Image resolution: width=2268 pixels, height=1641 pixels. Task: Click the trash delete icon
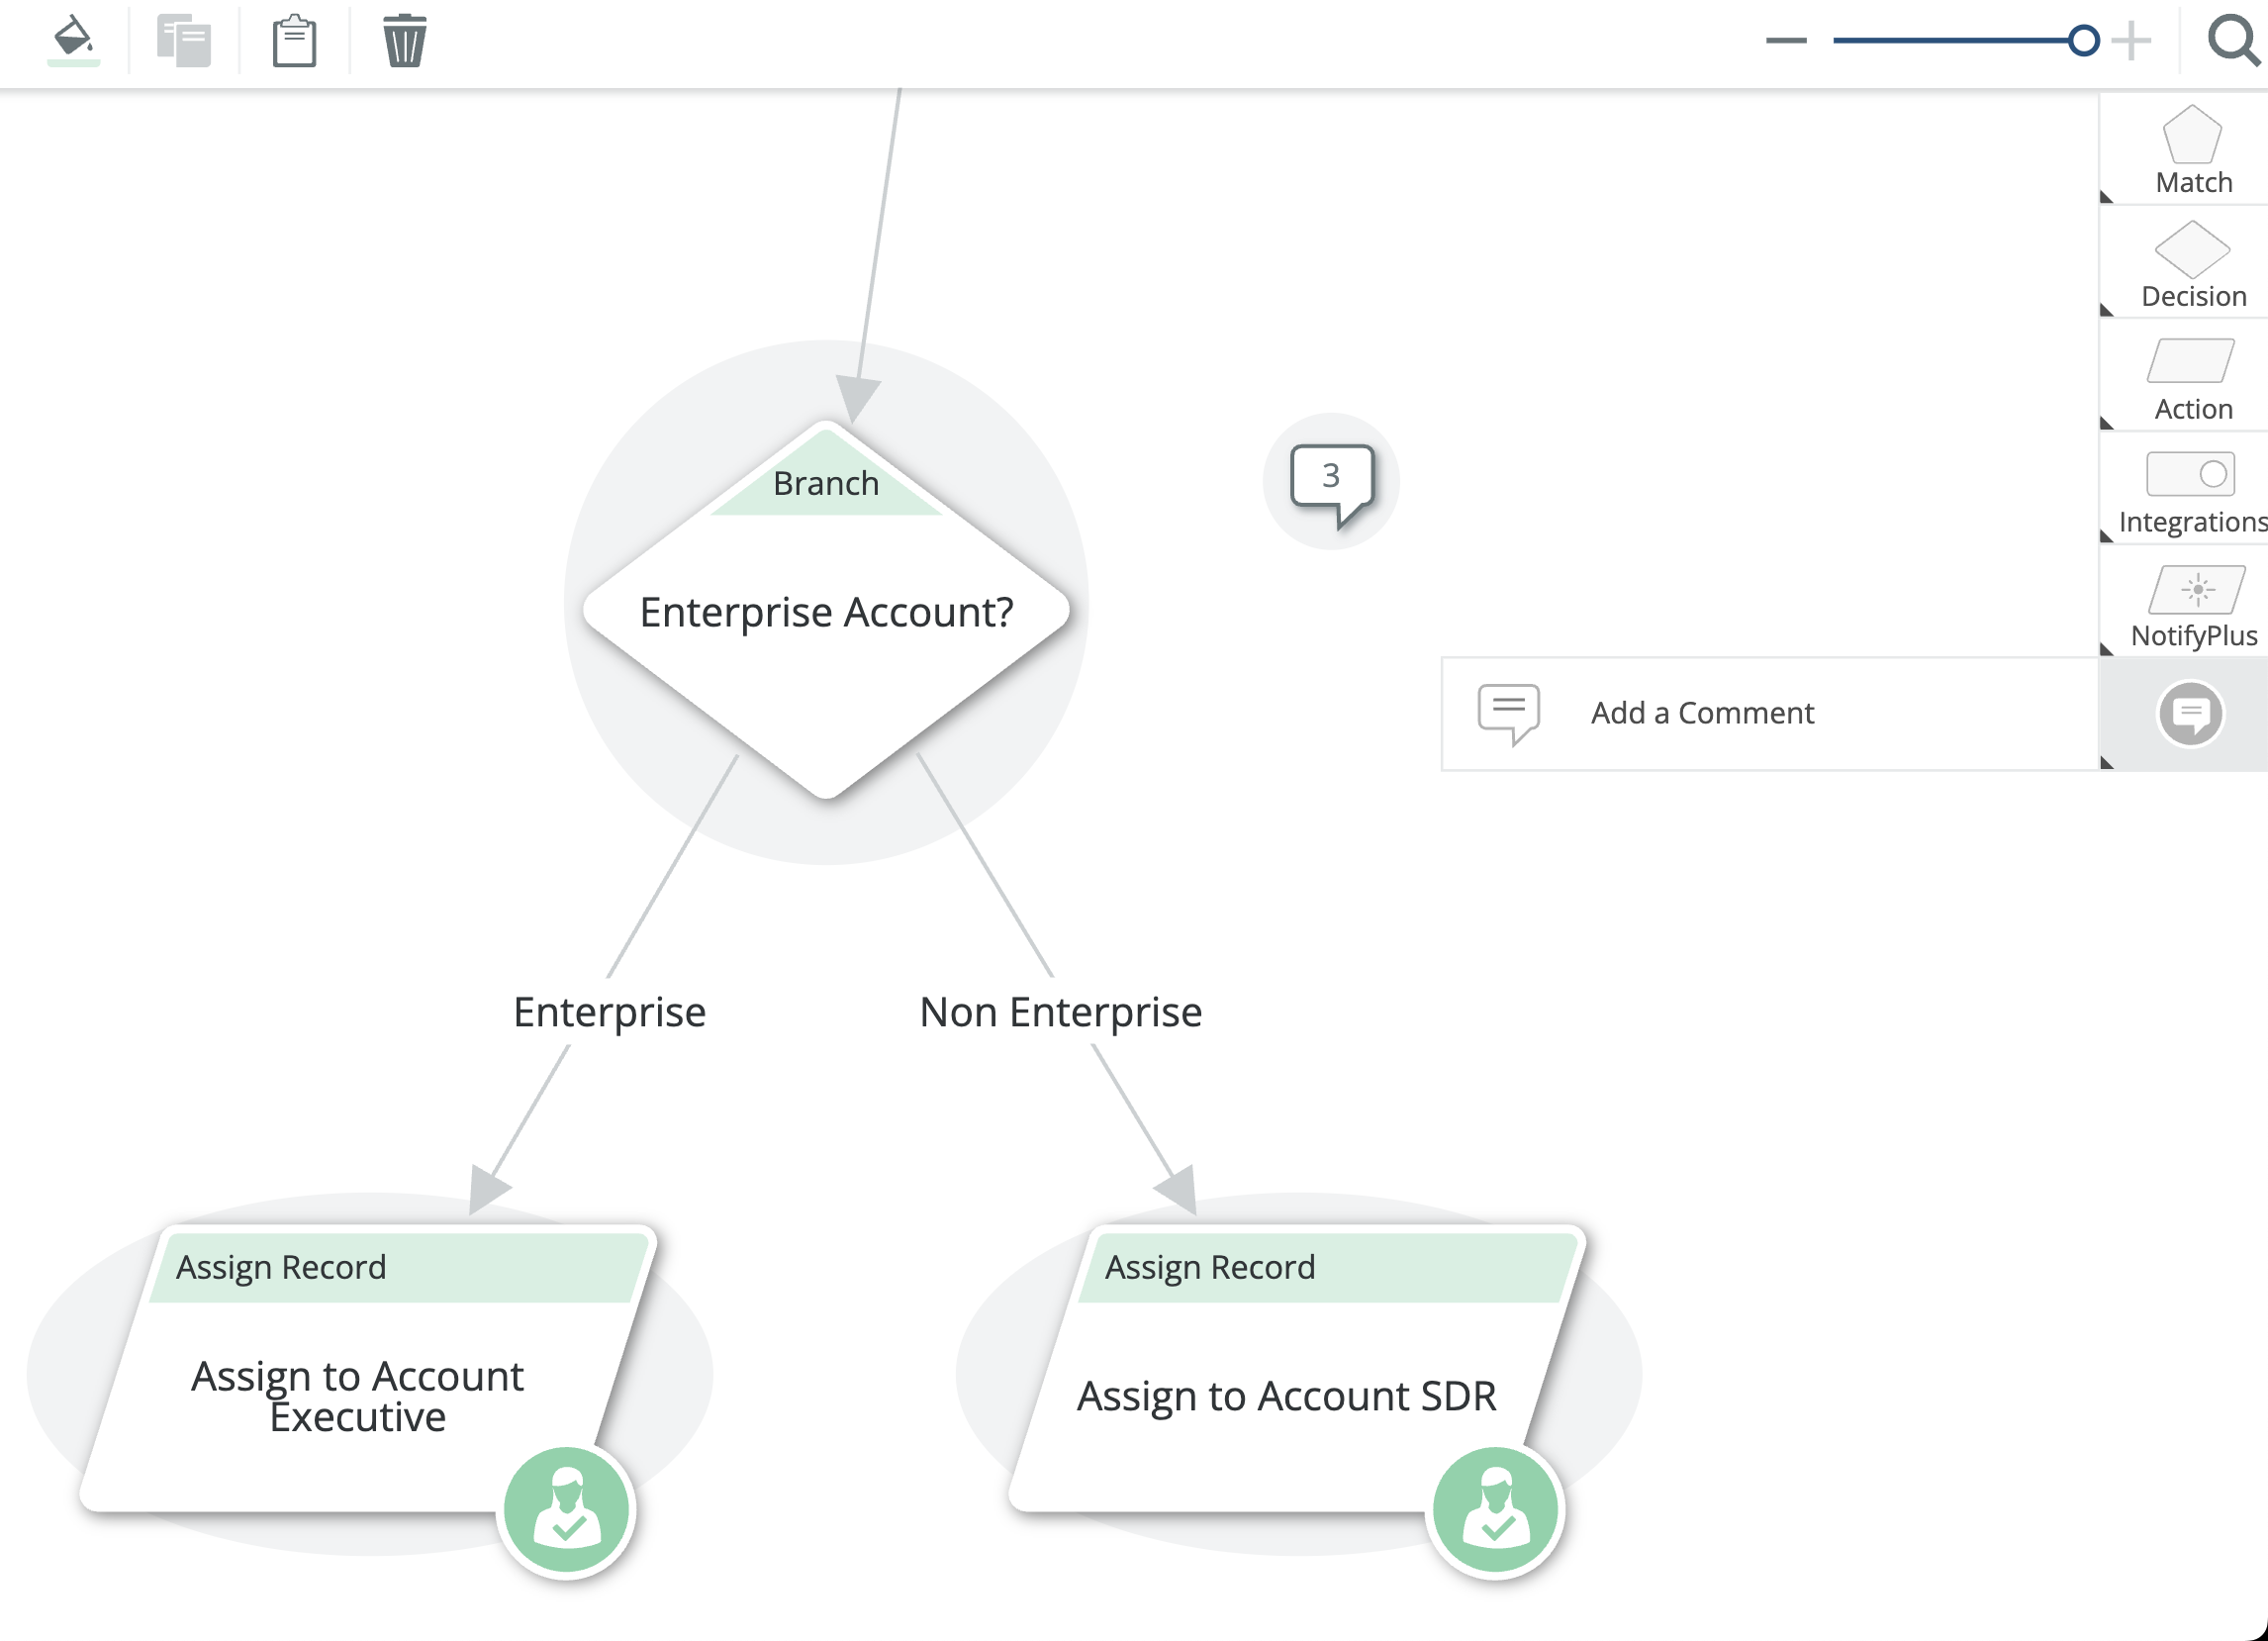tap(405, 41)
